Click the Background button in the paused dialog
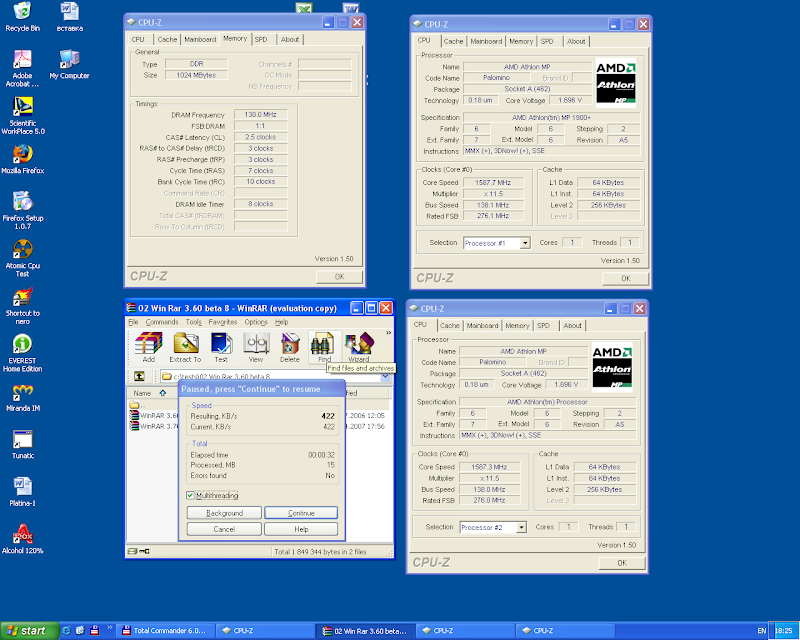This screenshot has height=640, width=800. coord(224,513)
